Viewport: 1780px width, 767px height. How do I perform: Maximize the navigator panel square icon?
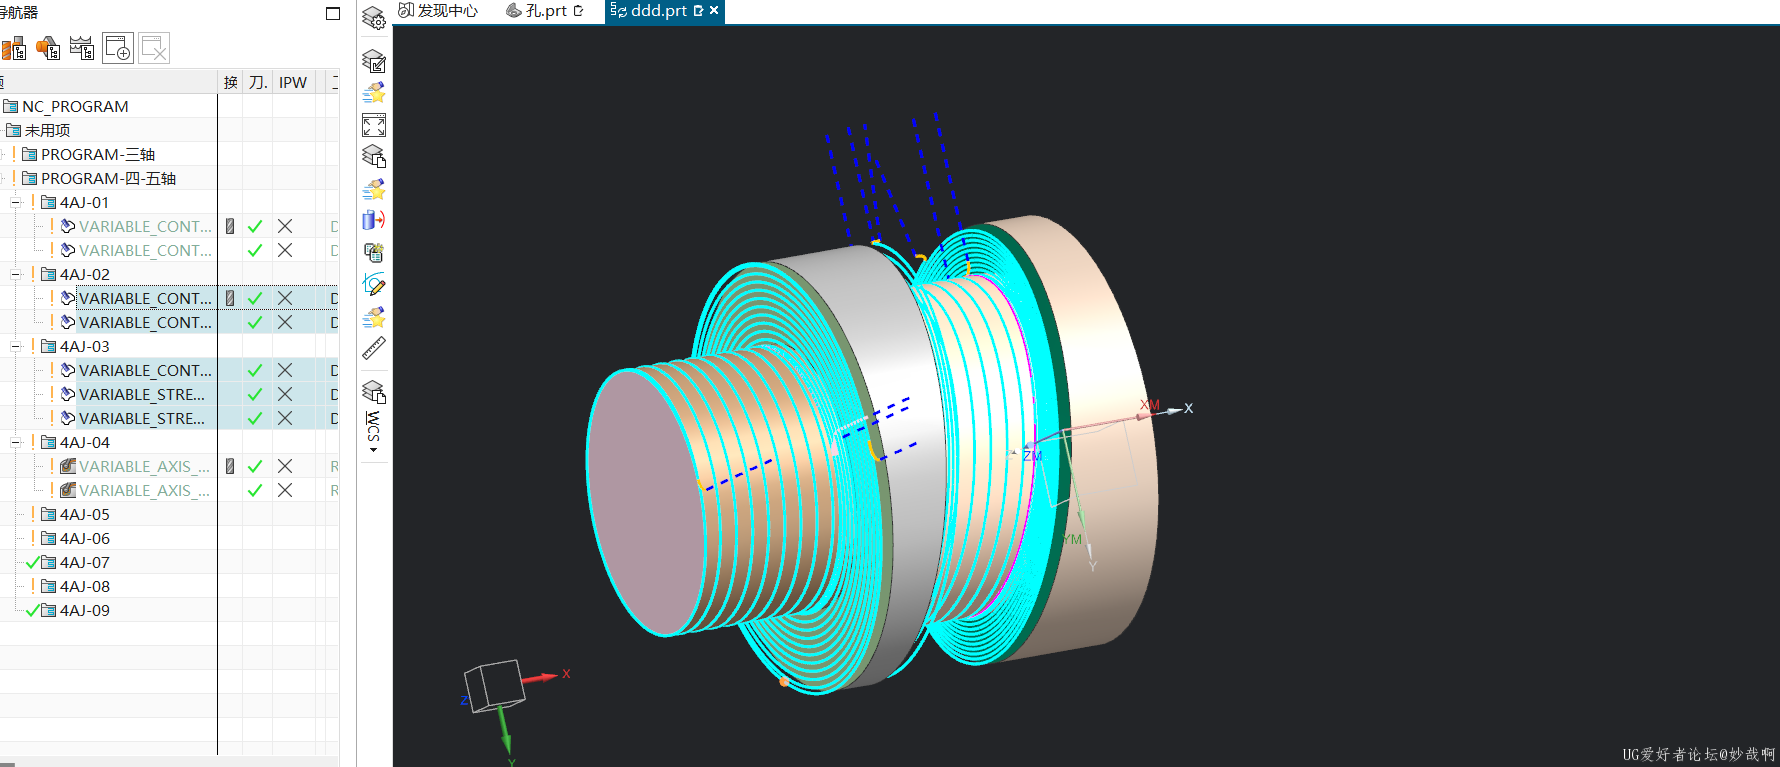pos(333,13)
